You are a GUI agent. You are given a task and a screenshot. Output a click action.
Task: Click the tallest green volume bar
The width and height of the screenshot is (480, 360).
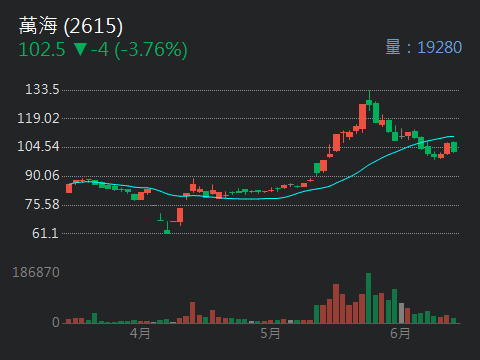click(x=368, y=298)
